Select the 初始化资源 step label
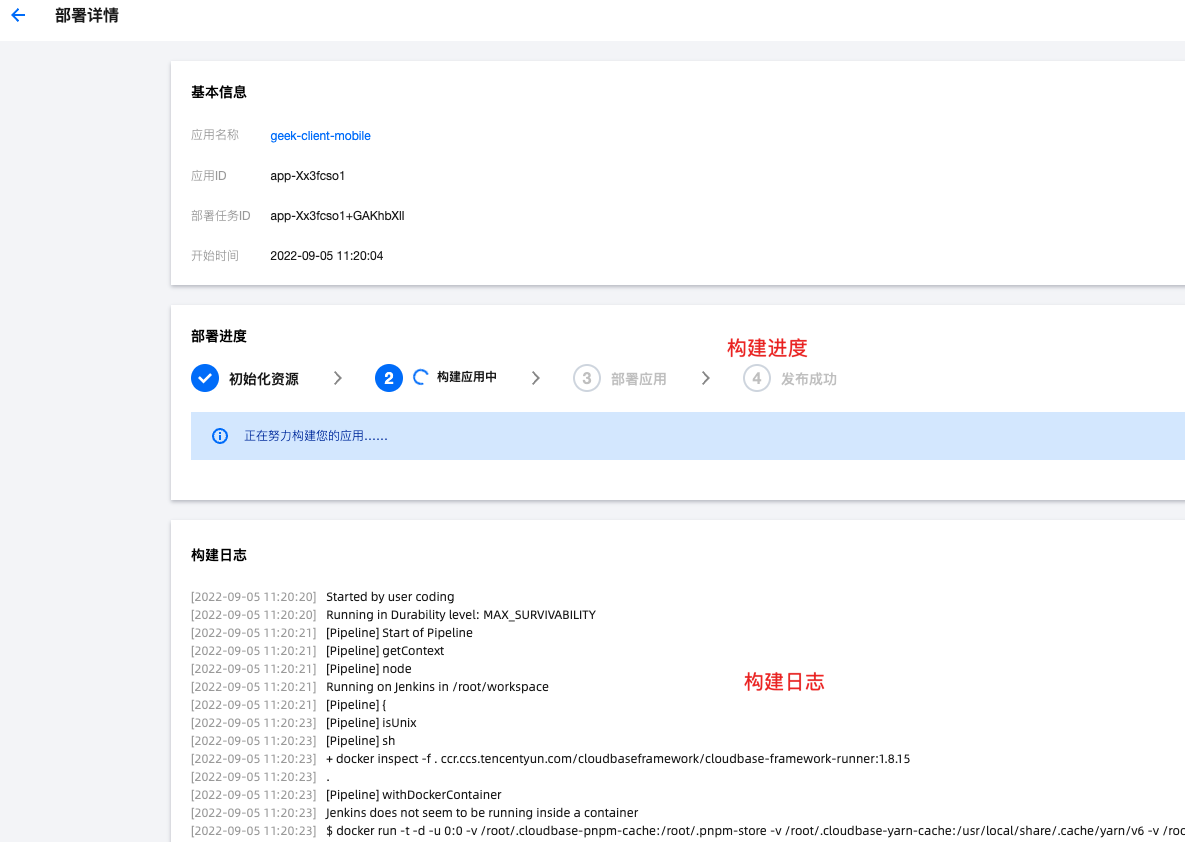1185x842 pixels. [263, 379]
